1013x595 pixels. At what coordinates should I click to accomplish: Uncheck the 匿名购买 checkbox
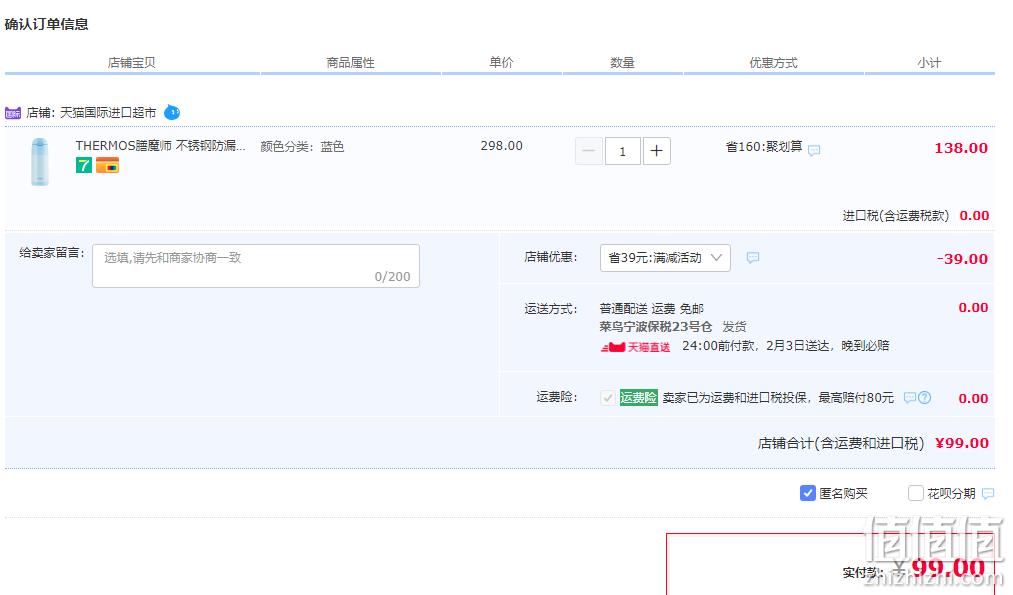808,493
